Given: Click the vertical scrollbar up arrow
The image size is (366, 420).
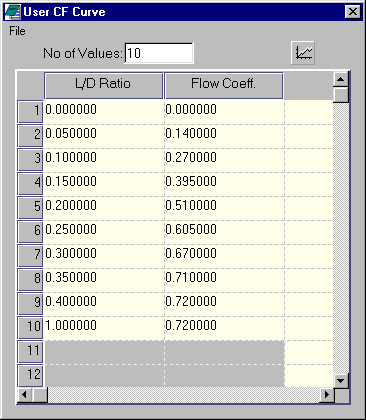Looking at the screenshot, I should 340,79.
